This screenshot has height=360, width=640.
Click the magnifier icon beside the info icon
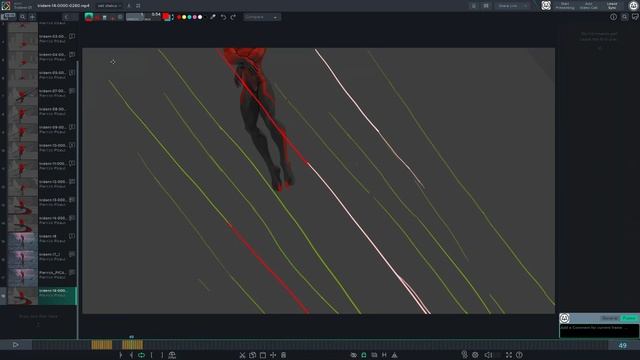click(x=624, y=17)
